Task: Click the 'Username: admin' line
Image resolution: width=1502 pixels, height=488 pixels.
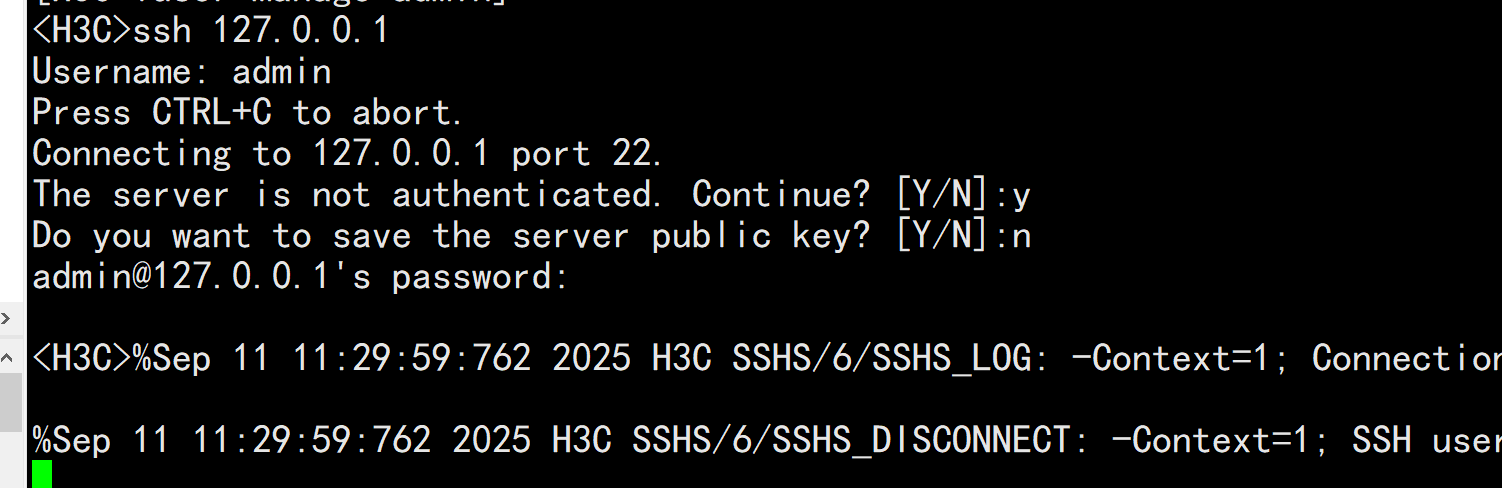Action: (181, 72)
